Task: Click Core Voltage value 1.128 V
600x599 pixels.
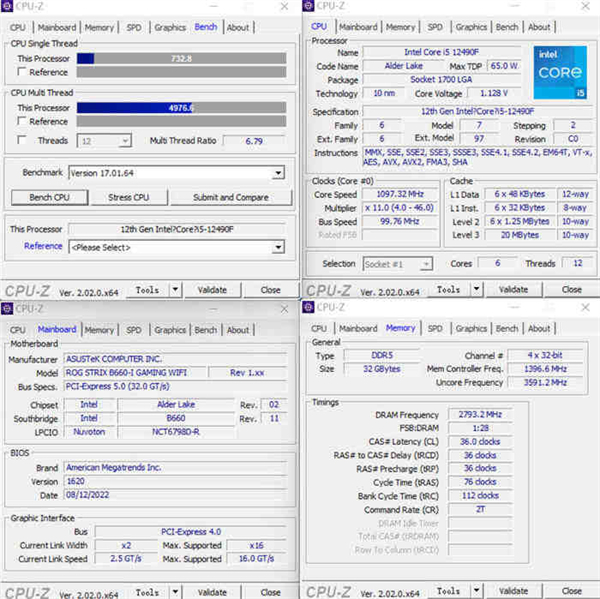Action: click(494, 93)
